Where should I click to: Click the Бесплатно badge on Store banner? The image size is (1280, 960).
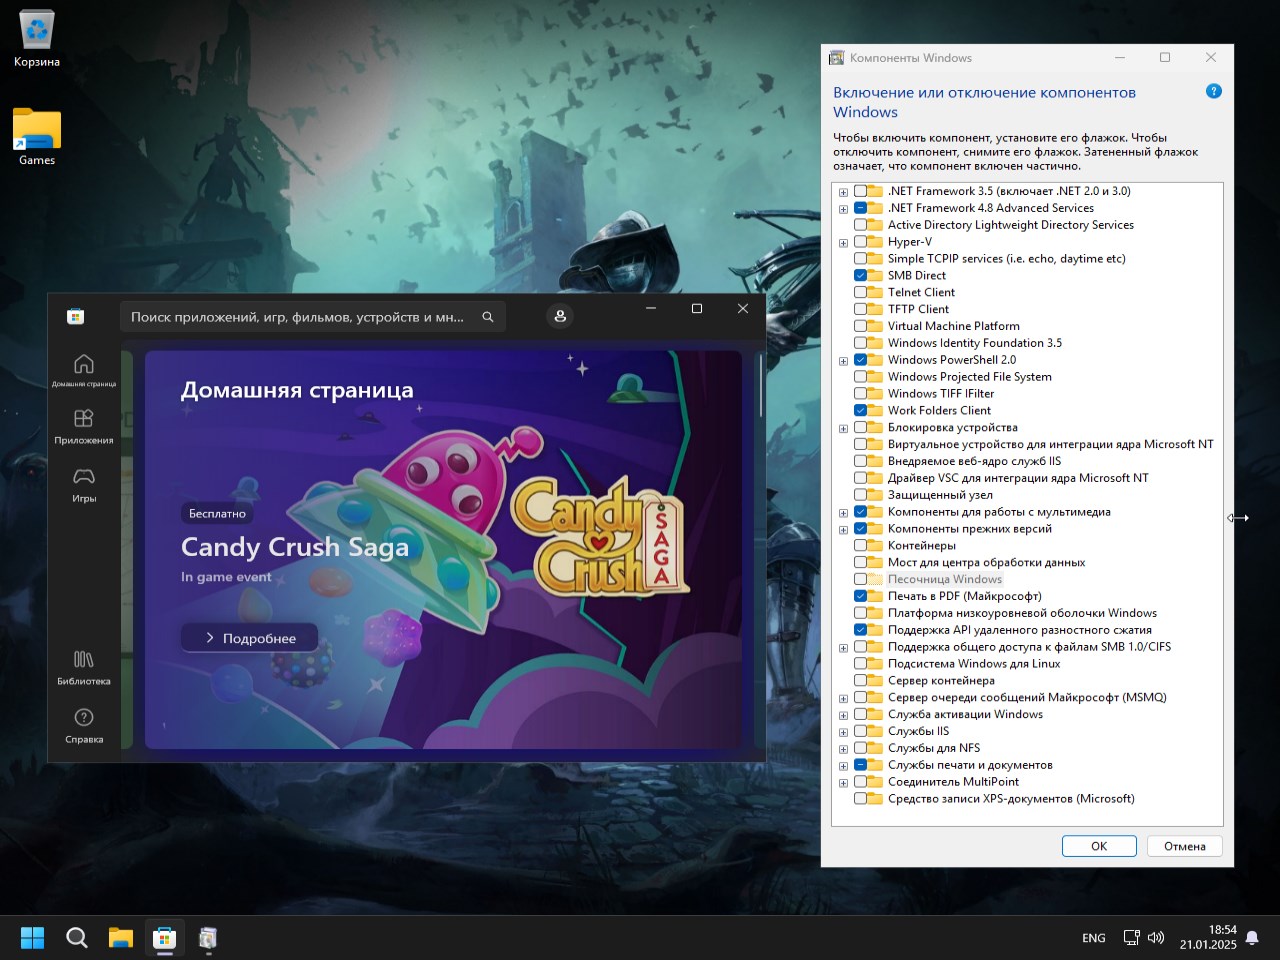click(x=217, y=513)
